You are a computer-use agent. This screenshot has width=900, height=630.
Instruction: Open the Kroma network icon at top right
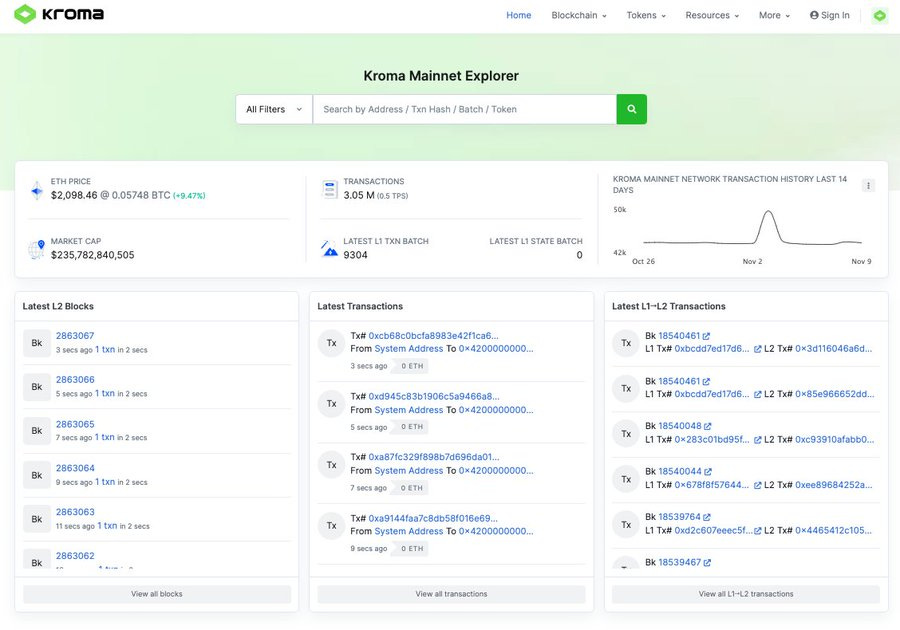tap(879, 15)
